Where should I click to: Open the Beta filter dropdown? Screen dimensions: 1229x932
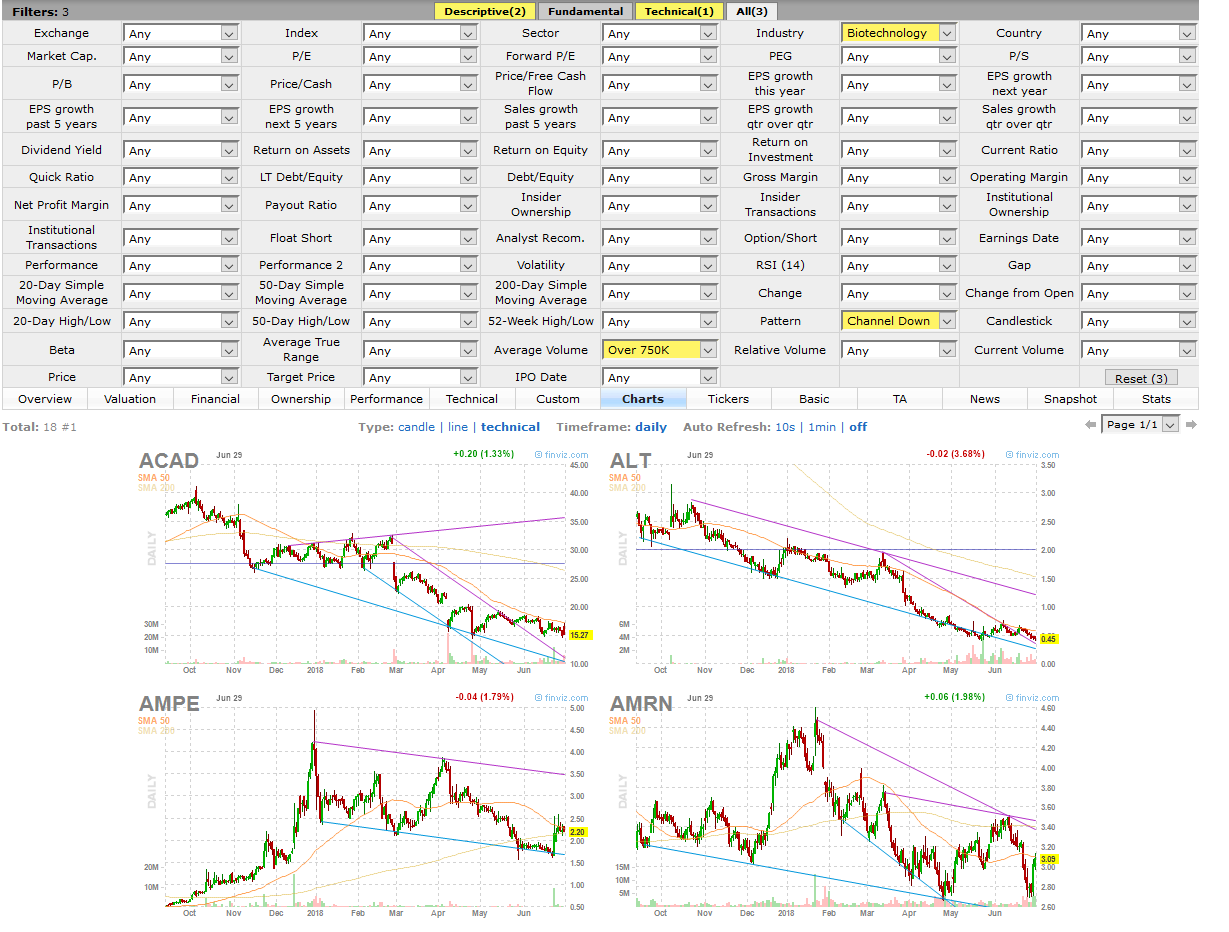pyautogui.click(x=180, y=350)
